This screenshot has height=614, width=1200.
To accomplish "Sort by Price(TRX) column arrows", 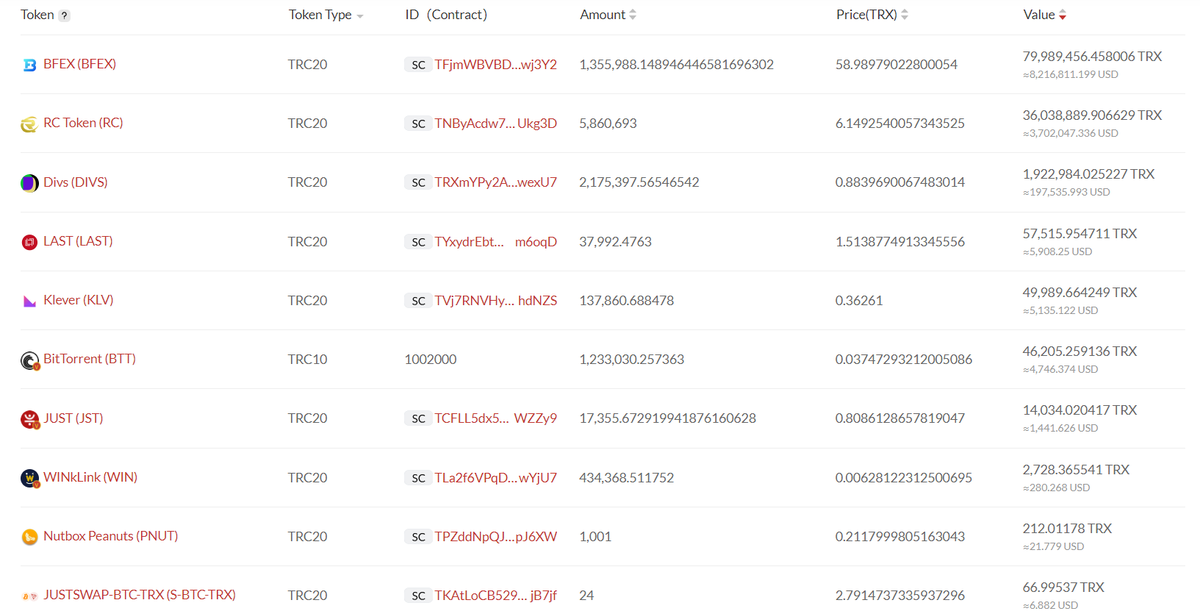I will click(905, 15).
